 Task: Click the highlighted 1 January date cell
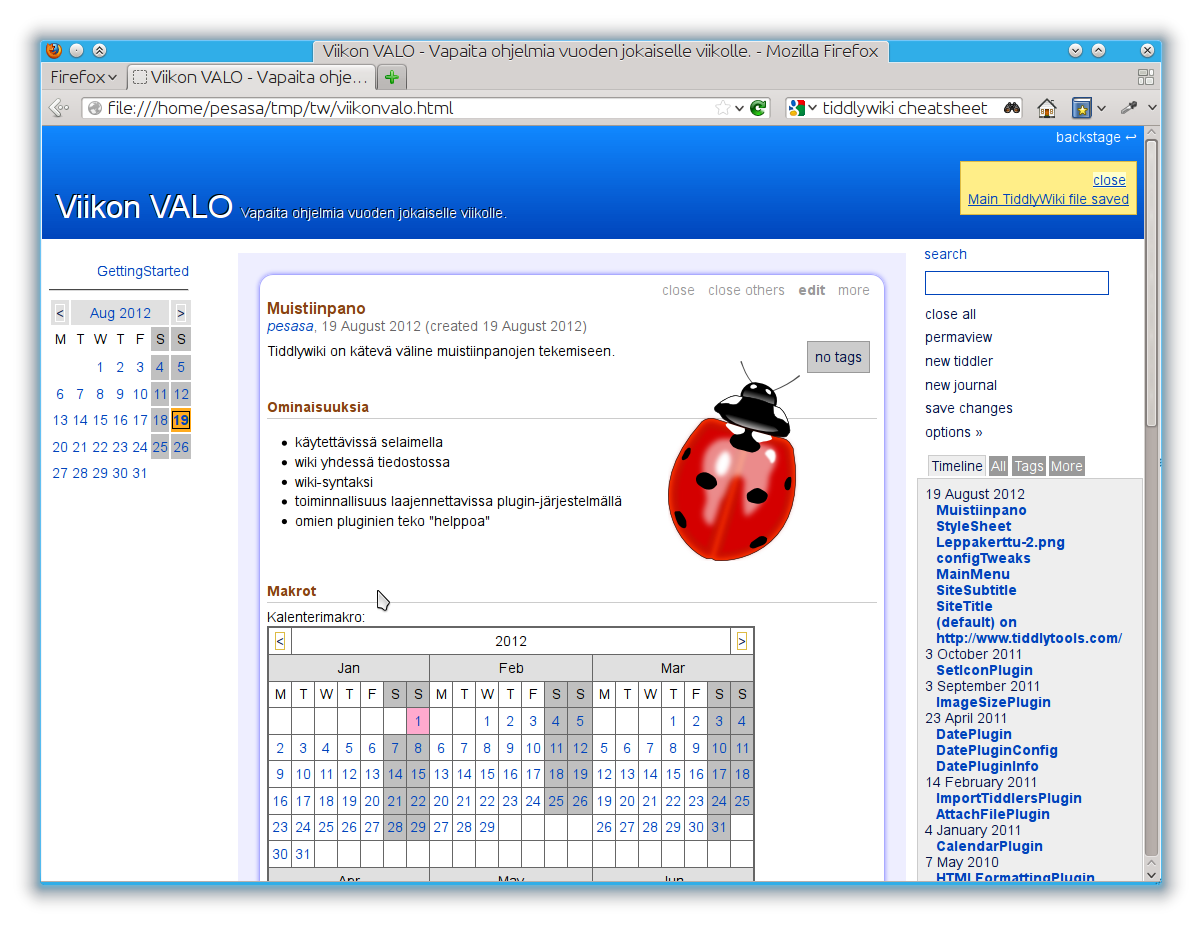coord(418,721)
